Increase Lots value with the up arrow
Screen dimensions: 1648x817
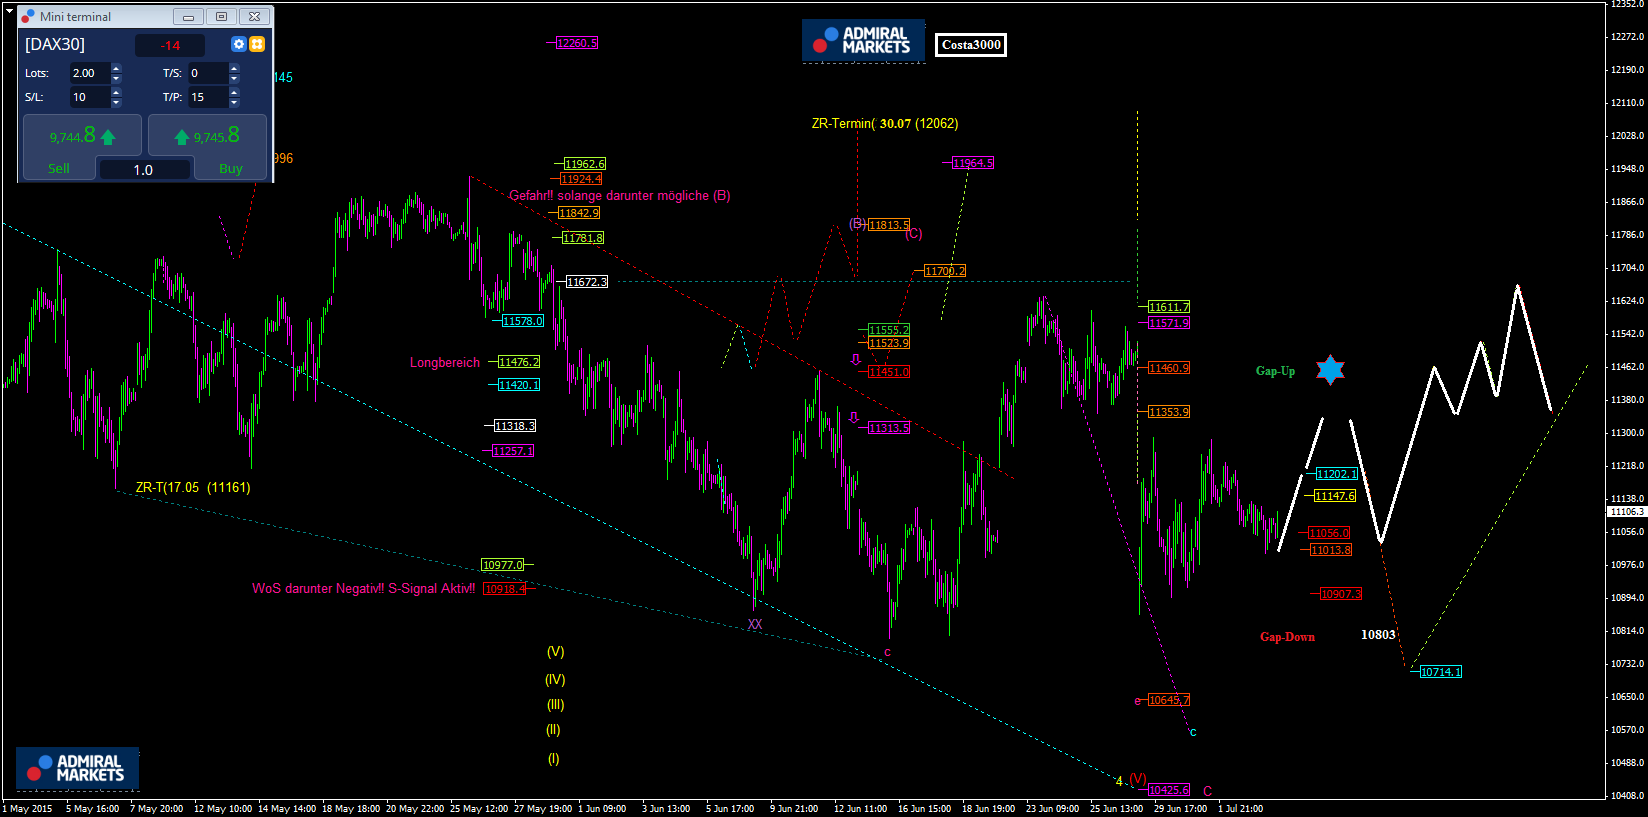[116, 68]
